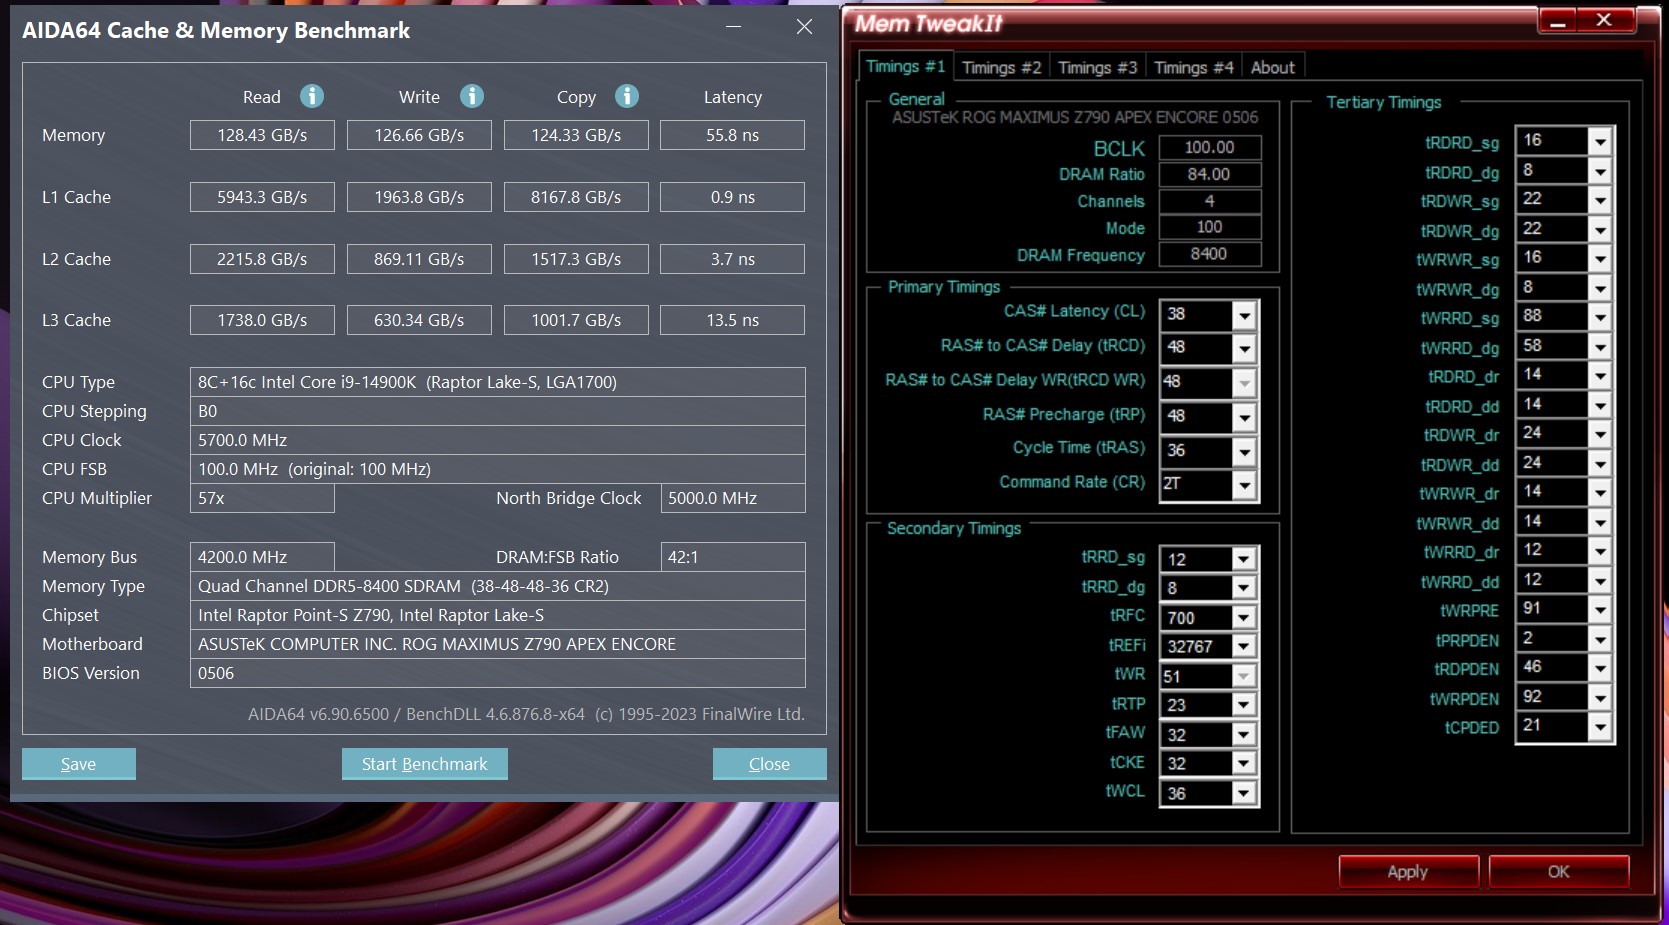This screenshot has height=925, width=1669.
Task: Click the BIOS Version value 0506
Action: tap(497, 673)
